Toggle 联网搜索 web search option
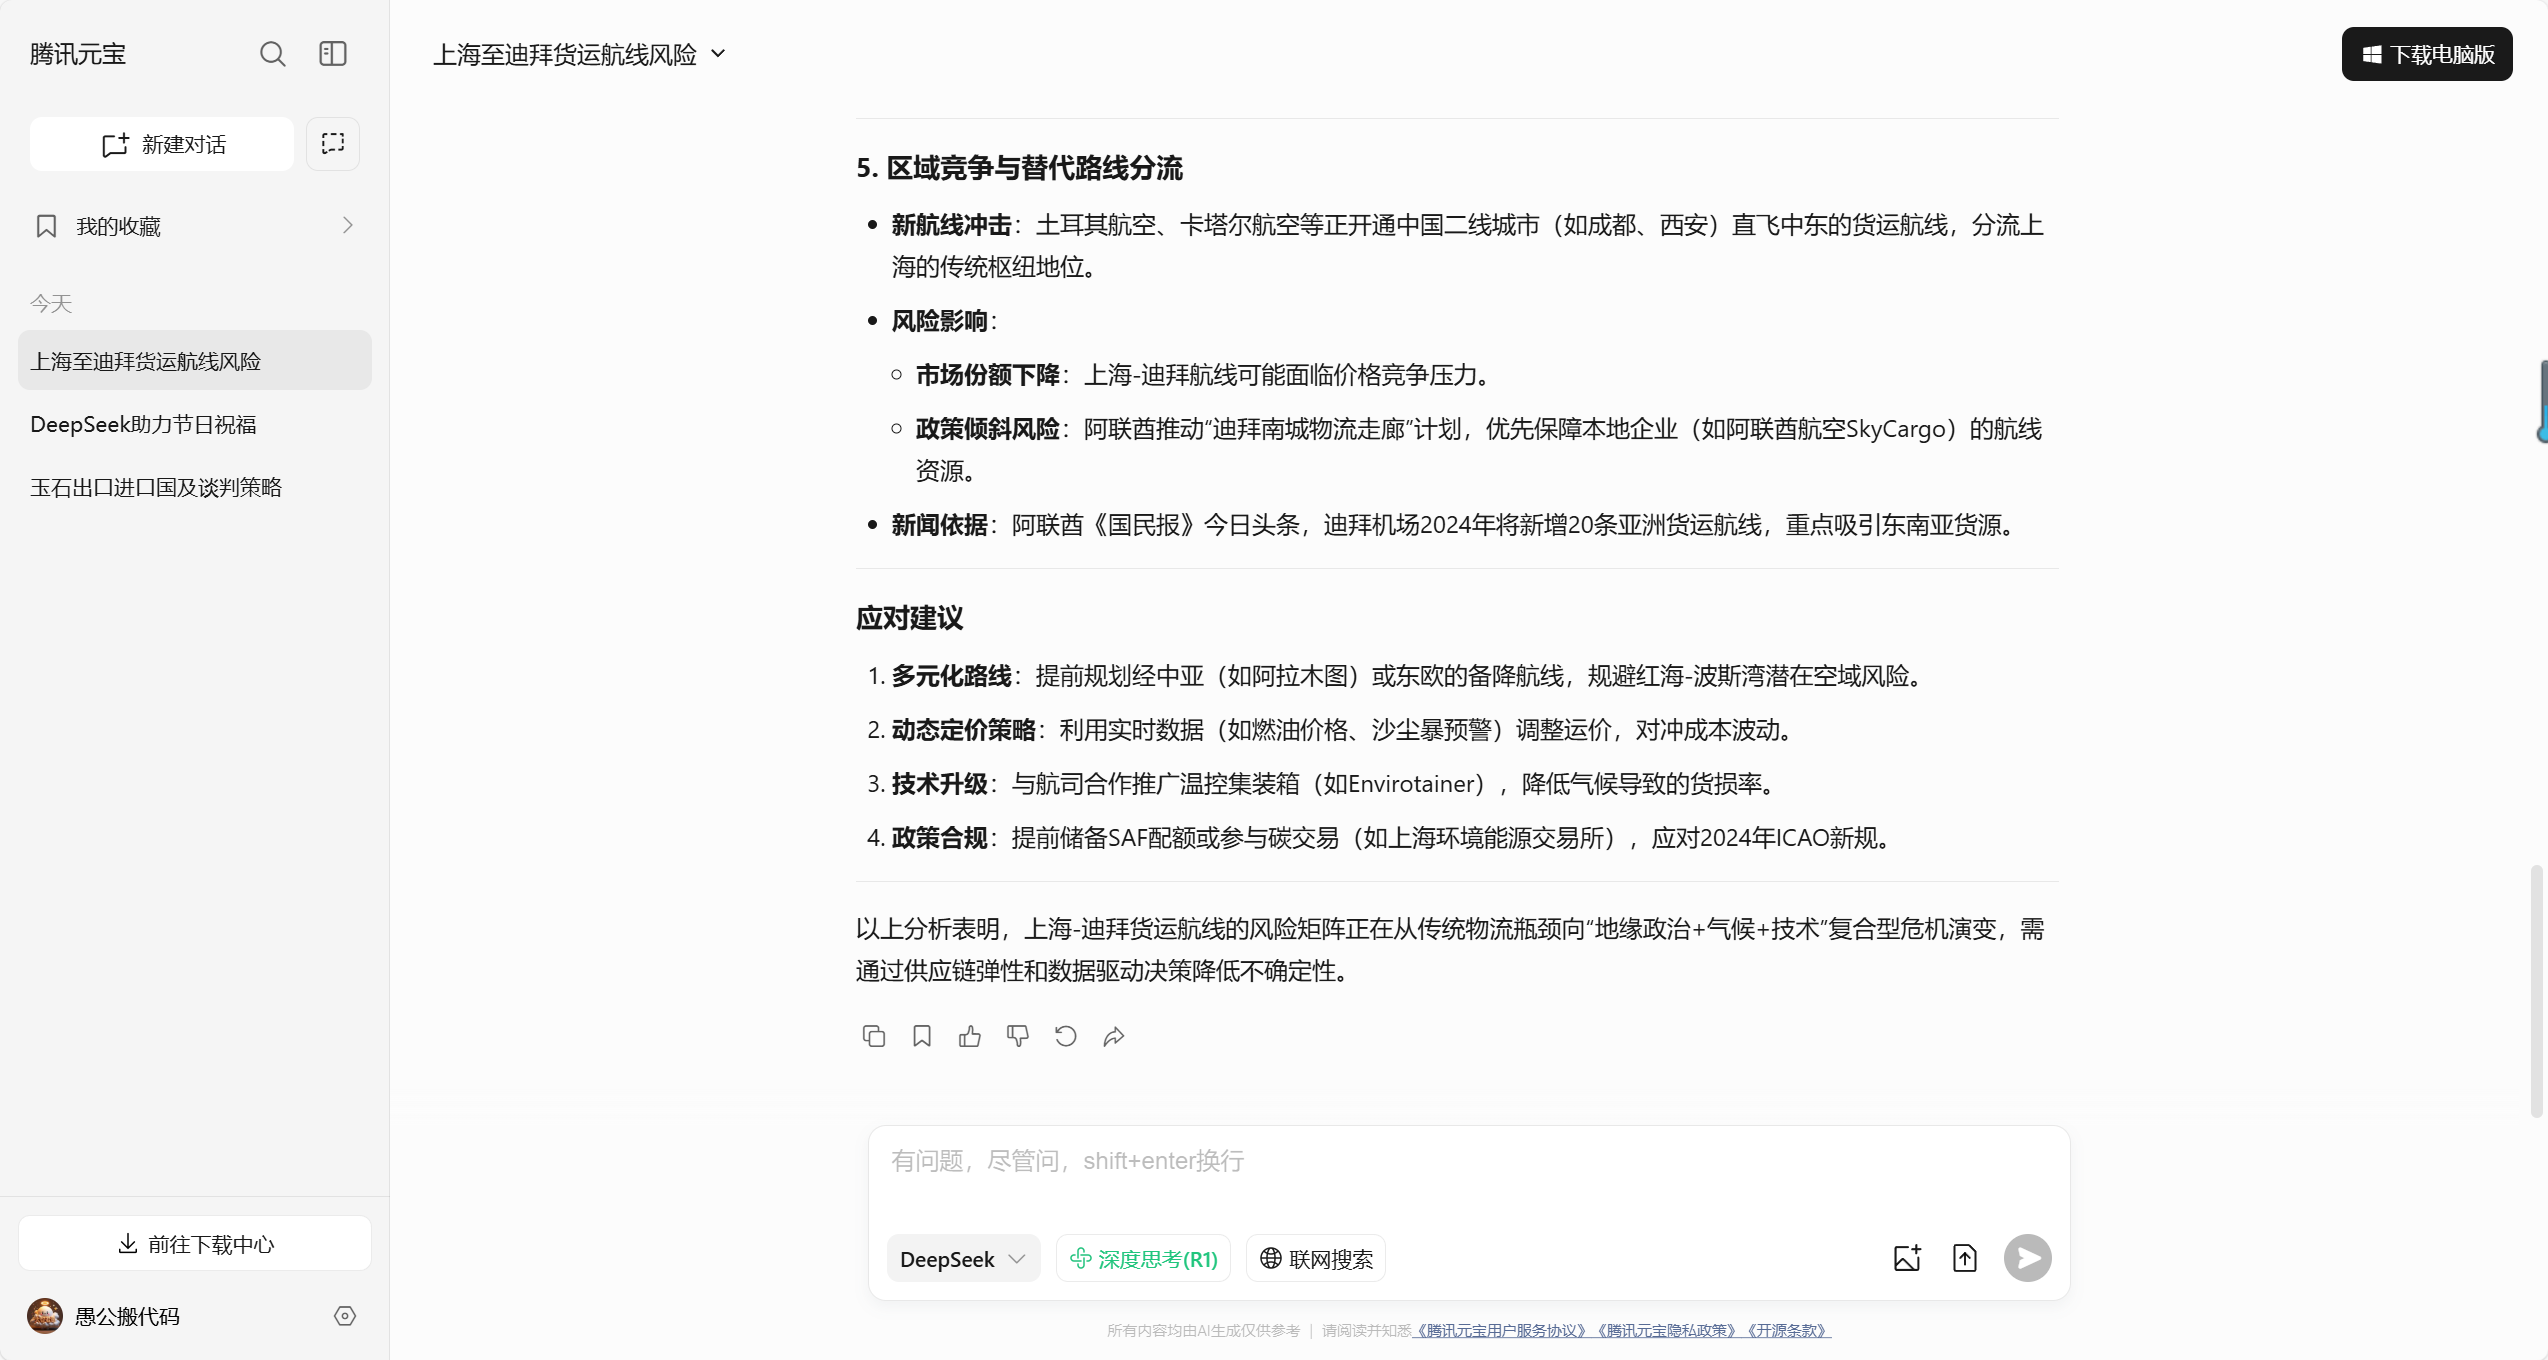2548x1360 pixels. [x=1316, y=1259]
